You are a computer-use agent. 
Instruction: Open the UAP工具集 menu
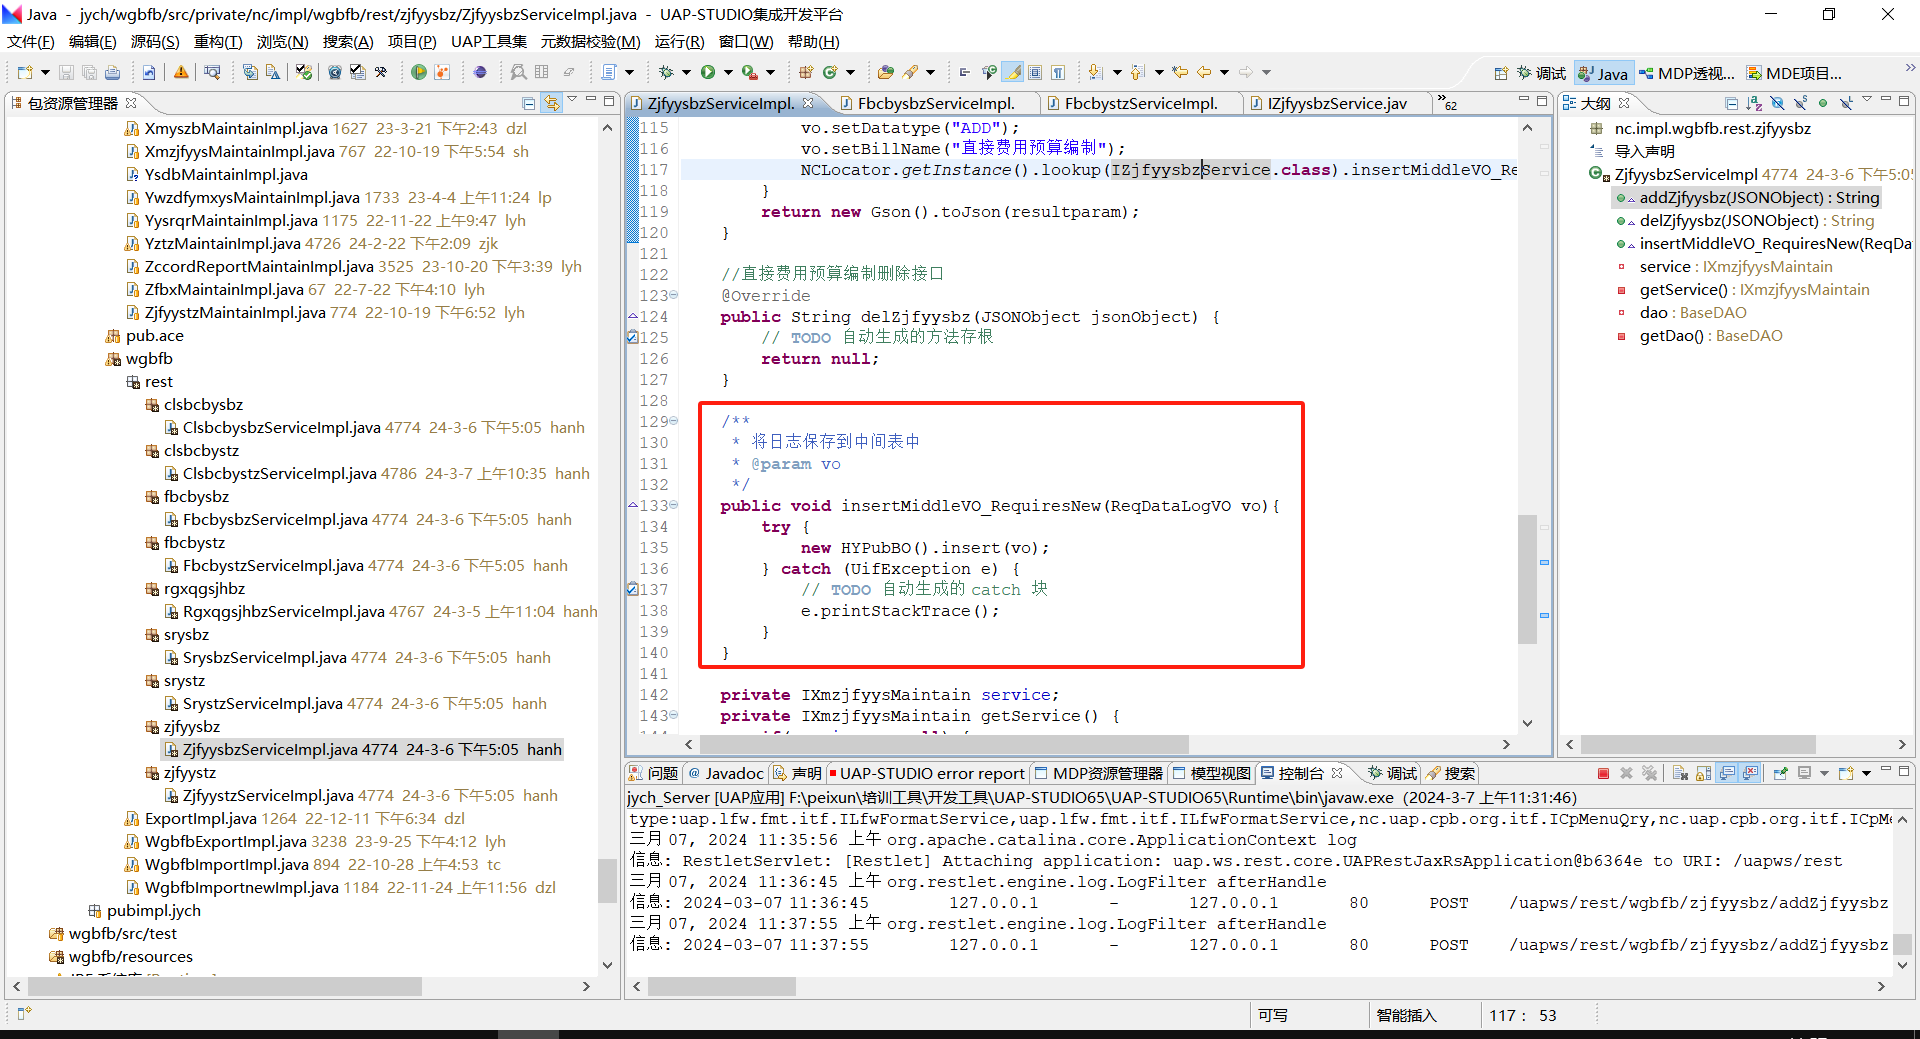point(488,41)
